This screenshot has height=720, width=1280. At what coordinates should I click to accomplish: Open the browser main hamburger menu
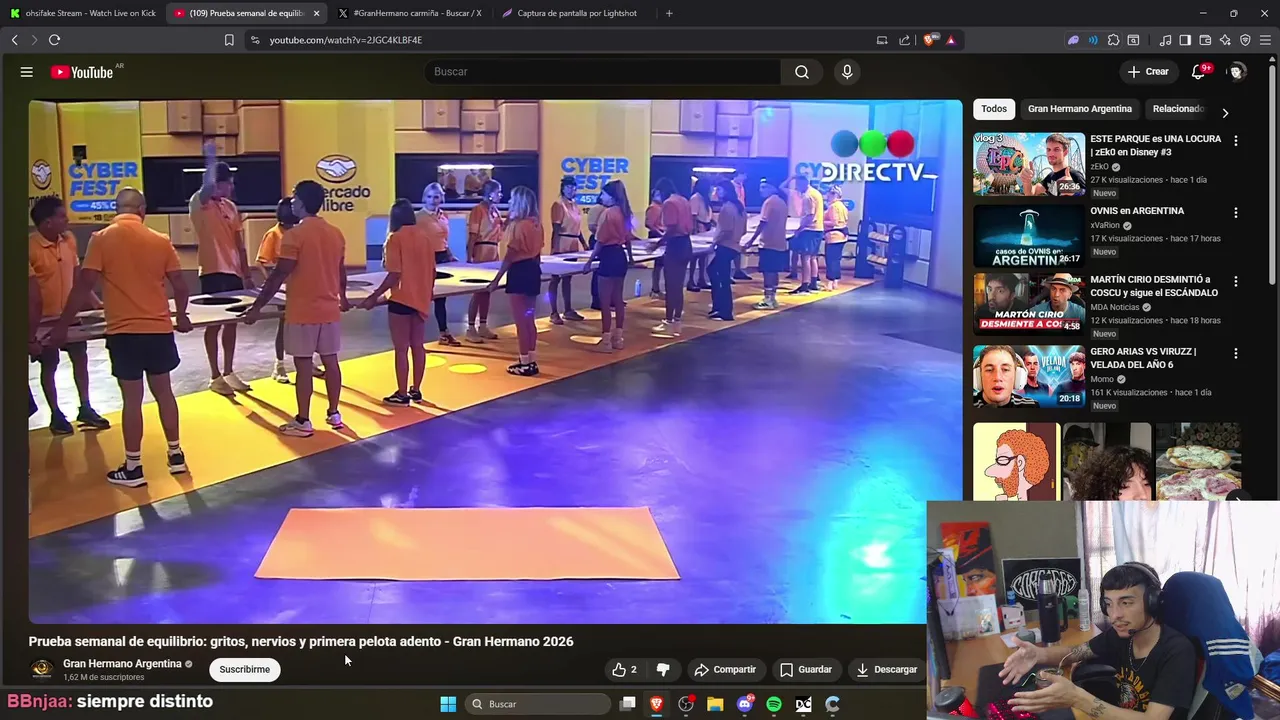1265,40
